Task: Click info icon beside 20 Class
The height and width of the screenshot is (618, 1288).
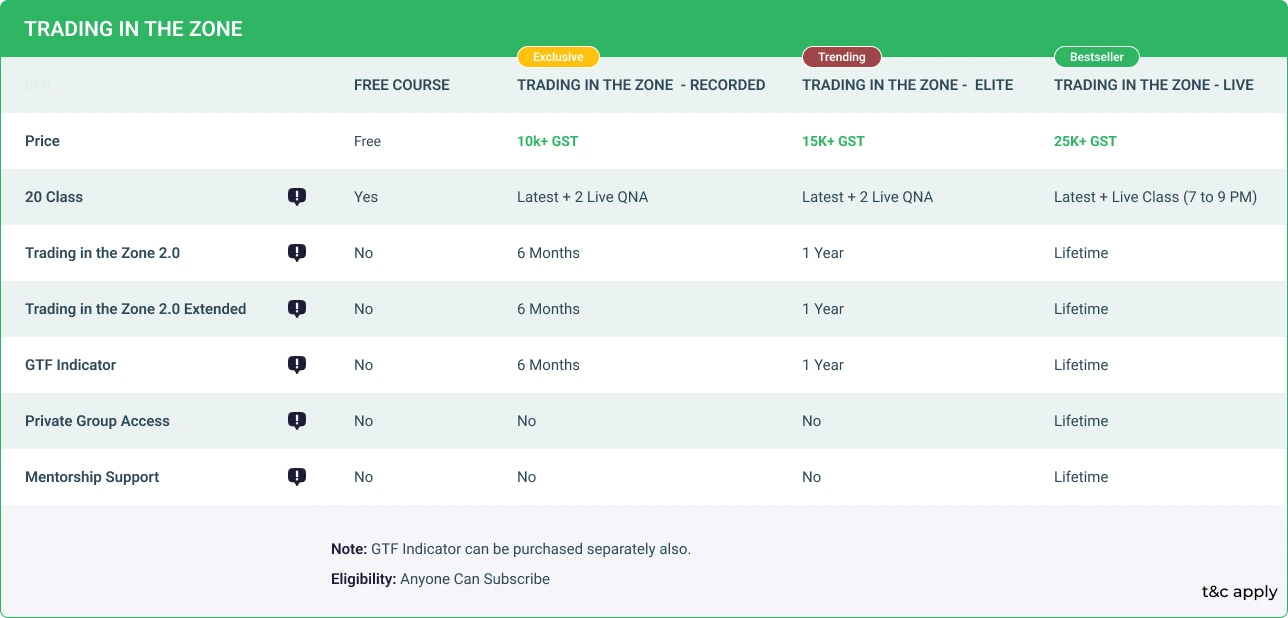Action: [x=297, y=197]
